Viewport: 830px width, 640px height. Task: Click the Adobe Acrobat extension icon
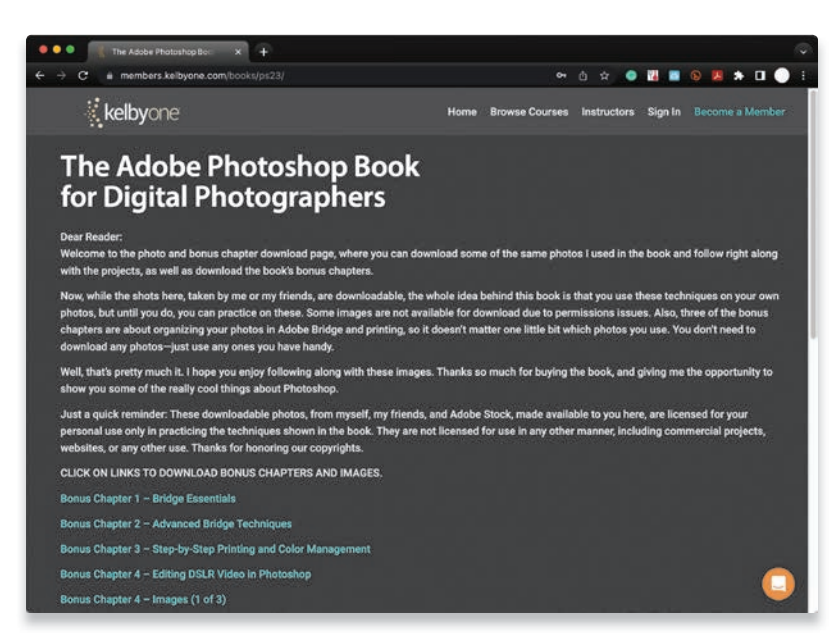(x=716, y=75)
